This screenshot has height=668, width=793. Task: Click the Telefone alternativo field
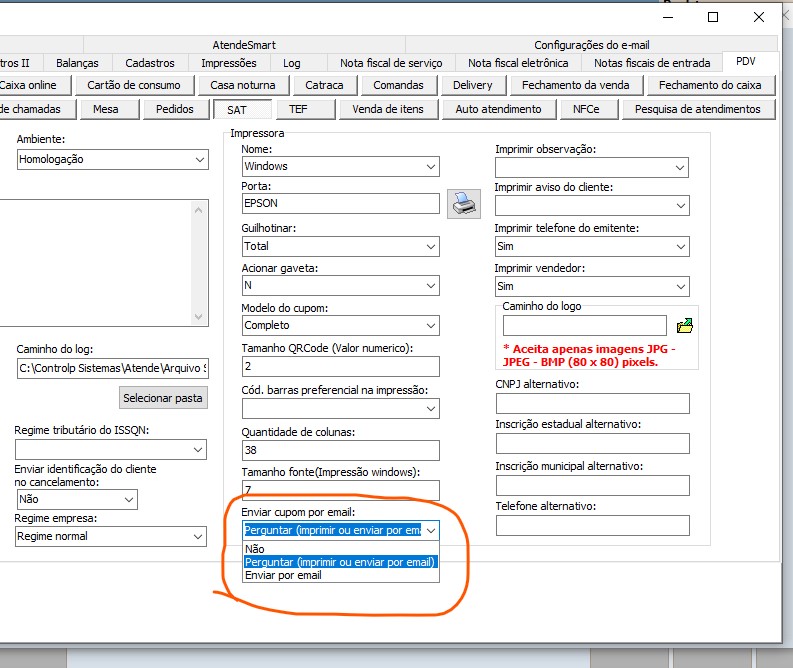[592, 525]
